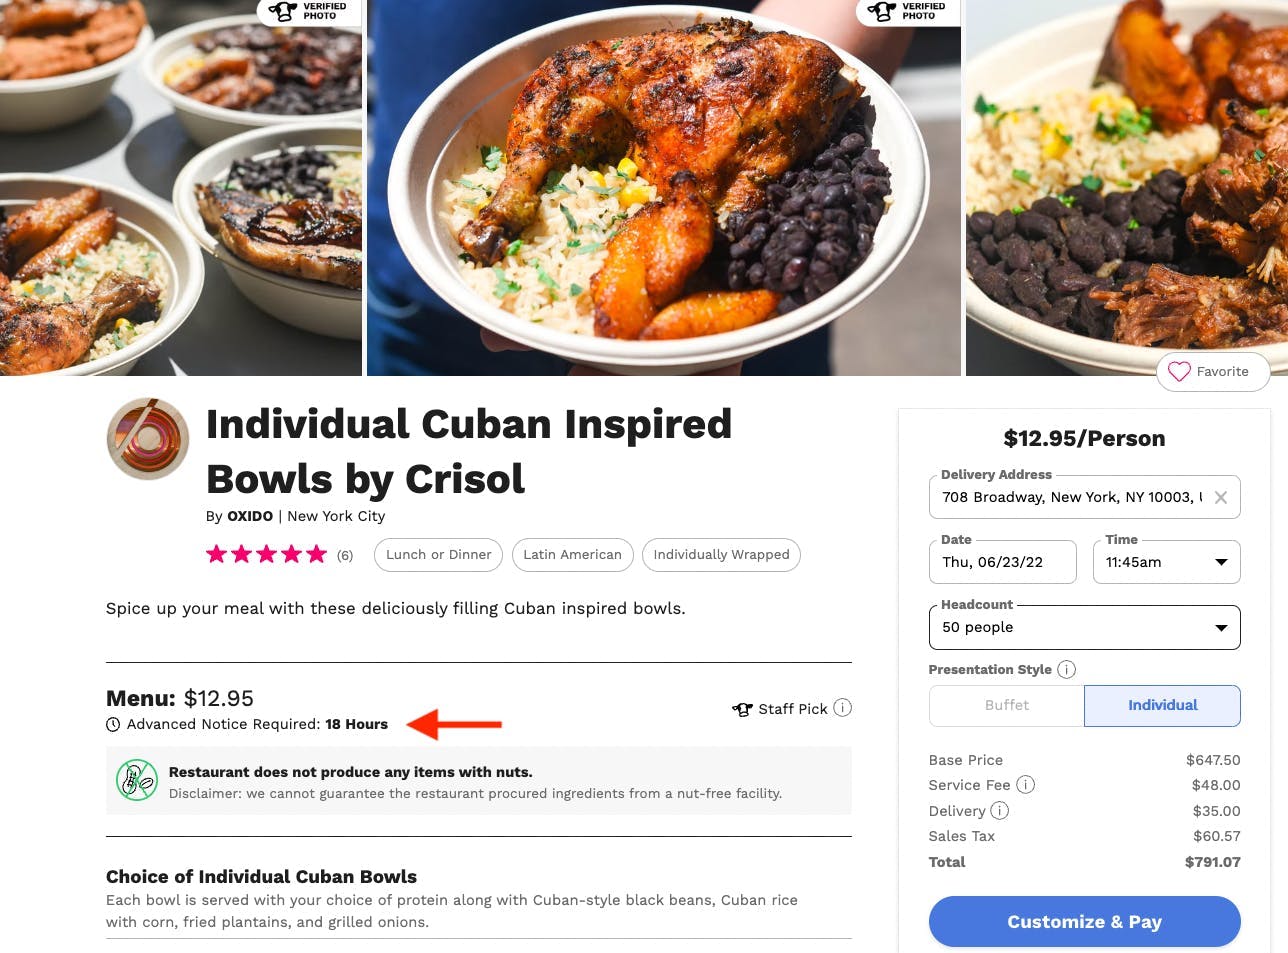The height and width of the screenshot is (953, 1288).
Task: Click the Lunch or Dinner tag
Action: [x=438, y=555]
